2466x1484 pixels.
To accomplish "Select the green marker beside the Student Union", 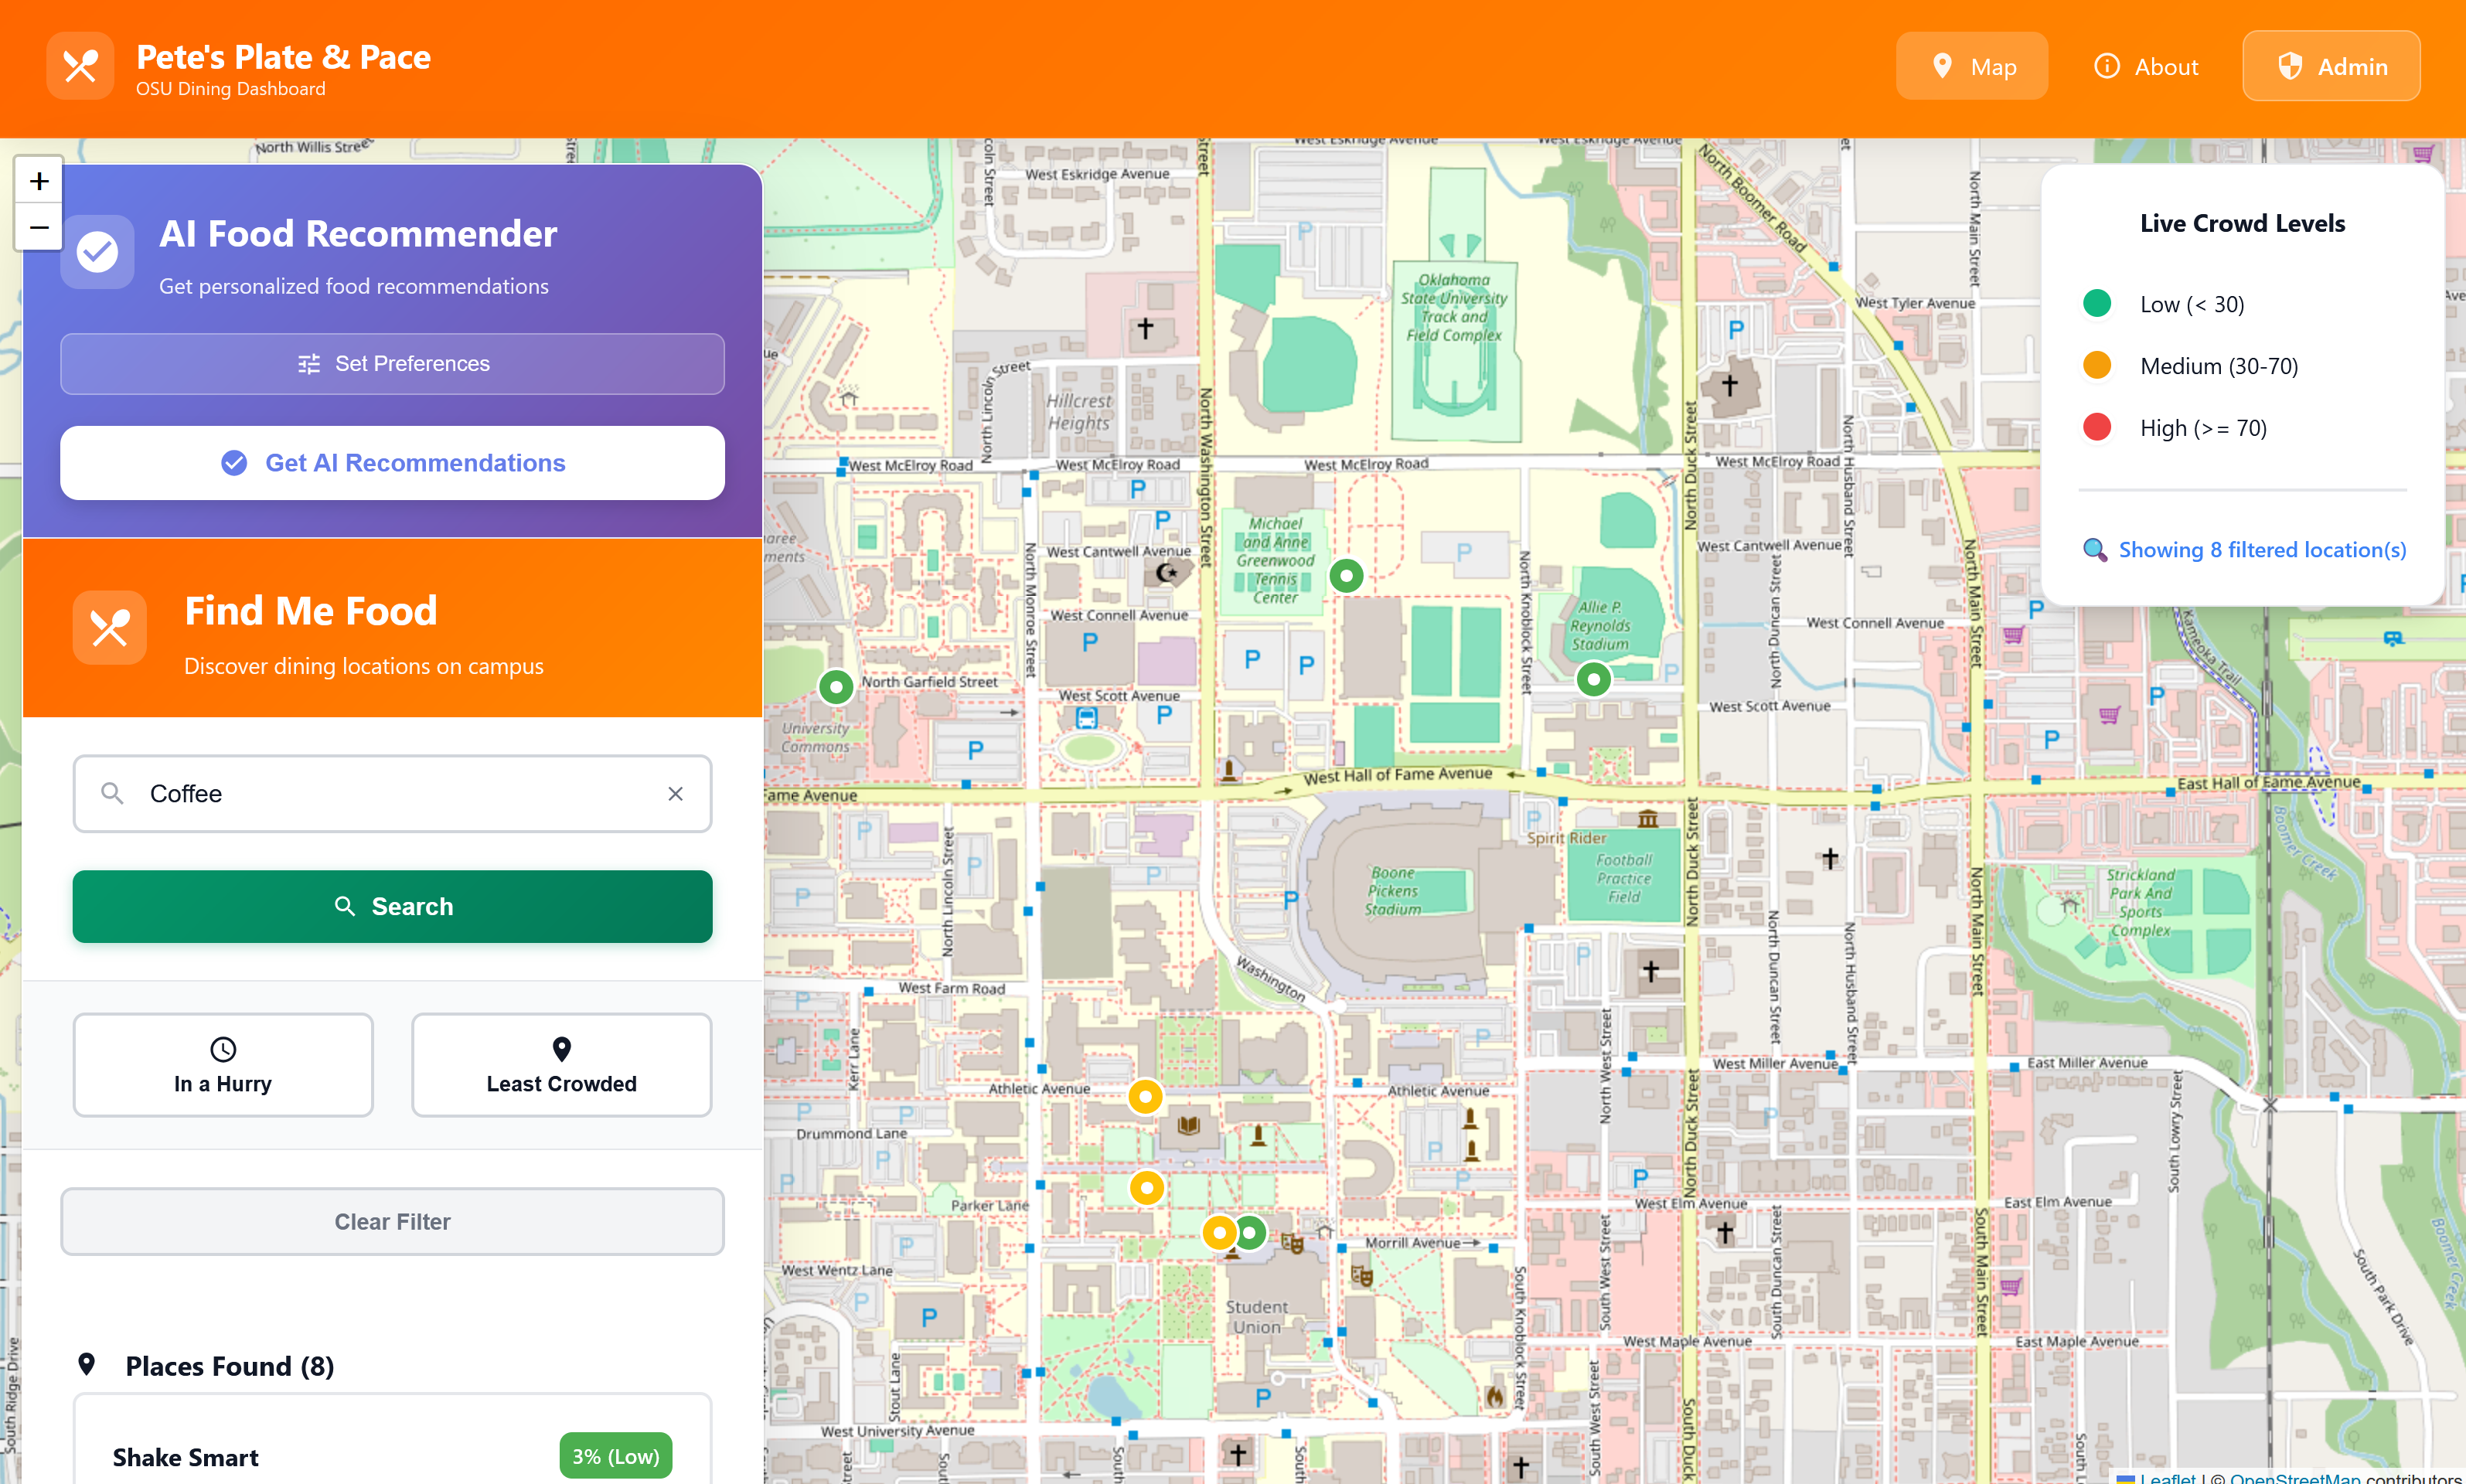I will [x=1250, y=1232].
